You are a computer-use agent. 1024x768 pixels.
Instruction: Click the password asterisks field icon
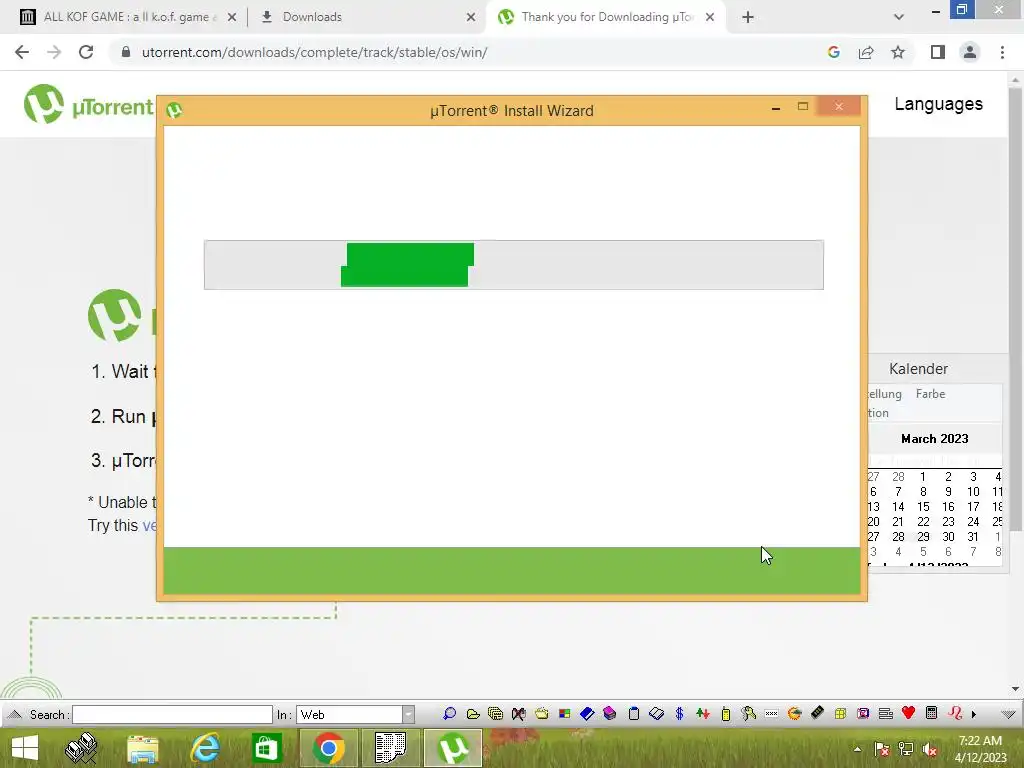pos(771,714)
